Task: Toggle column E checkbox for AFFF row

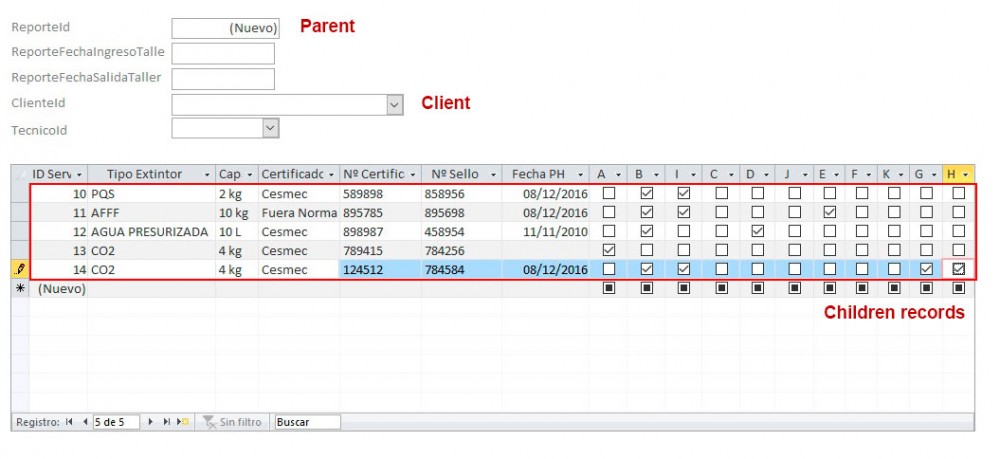Action: pos(829,212)
